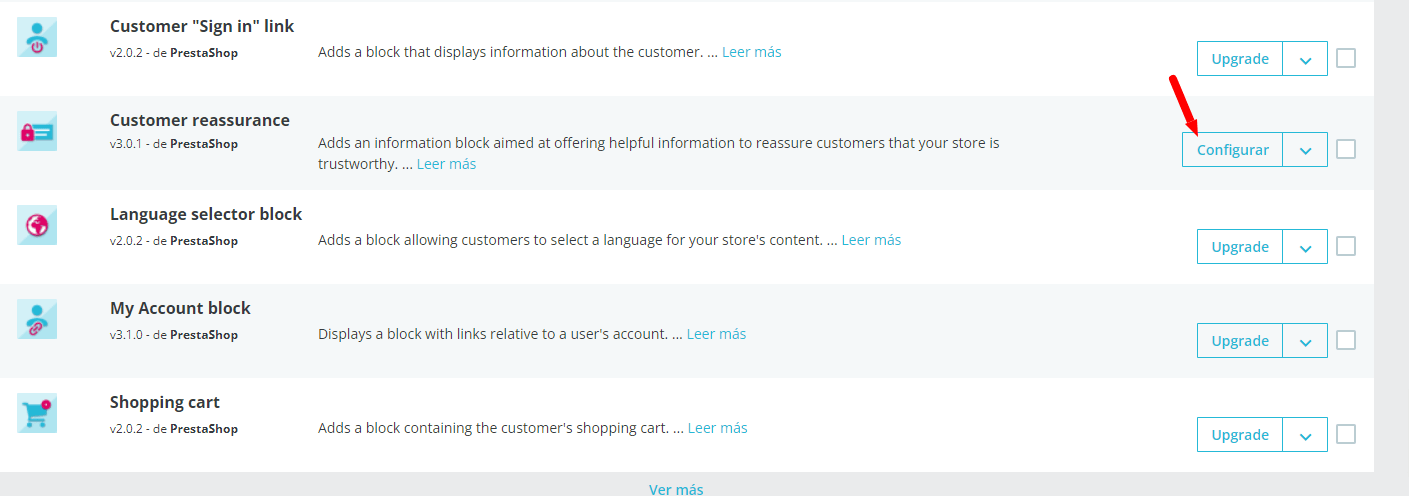The width and height of the screenshot is (1409, 496).
Task: Select the Customer "Sign in" link checkbox
Action: (1346, 58)
